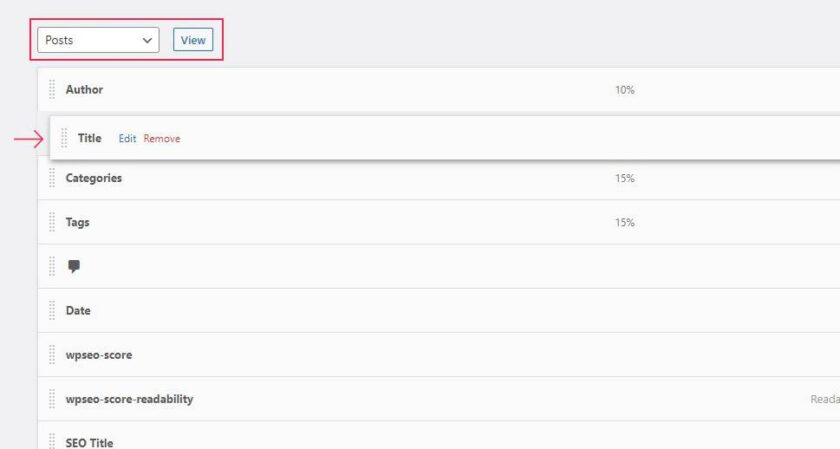The image size is (840, 449).
Task: Click Remove link on Title column
Action: (162, 139)
